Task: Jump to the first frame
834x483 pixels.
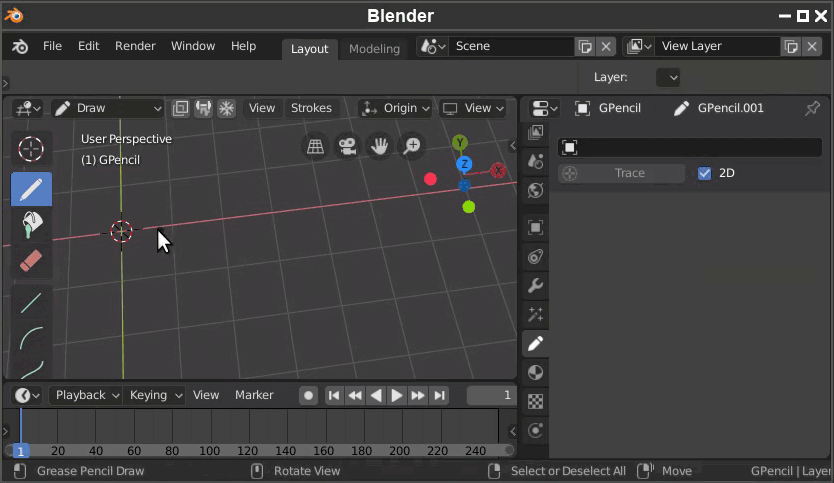Action: 334,395
